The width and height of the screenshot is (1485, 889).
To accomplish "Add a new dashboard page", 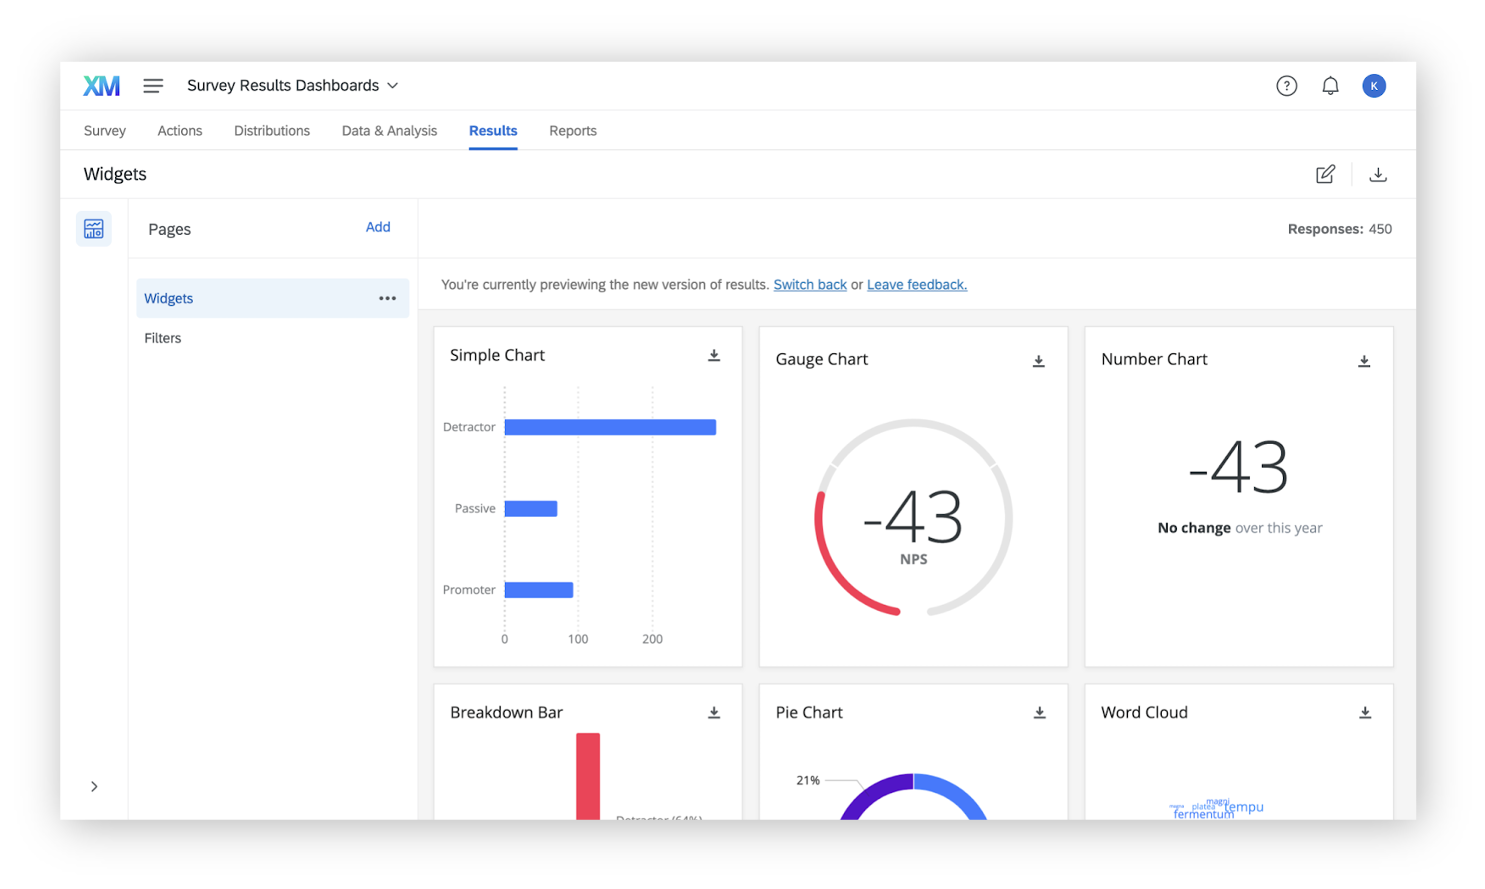I will coord(378,227).
